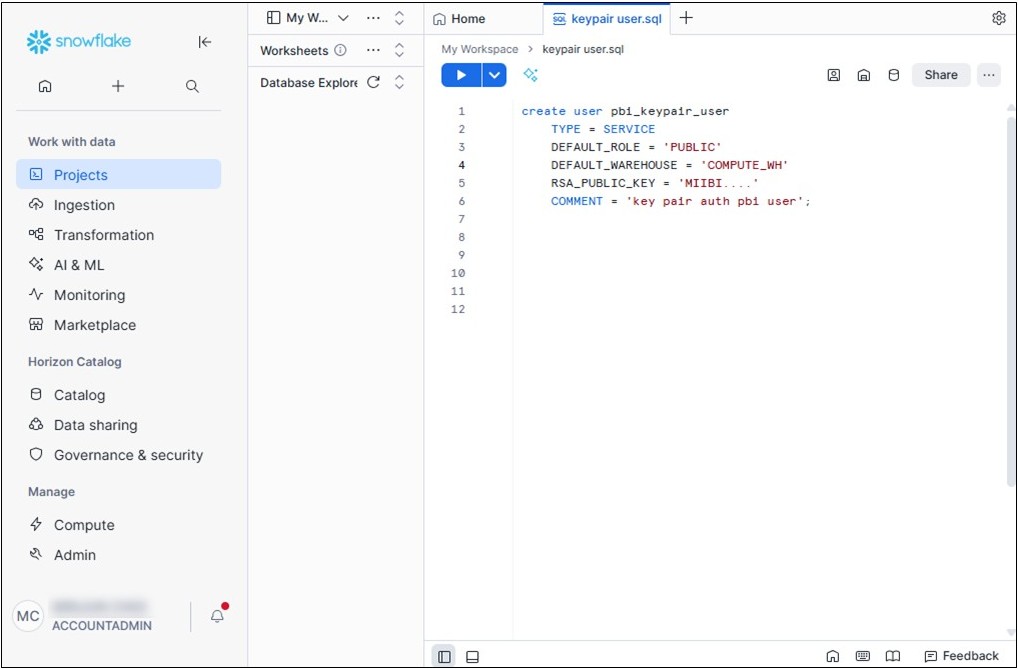This screenshot has width=1018, height=669.
Task: Select the keypair user.sql tab
Action: pyautogui.click(x=608, y=18)
